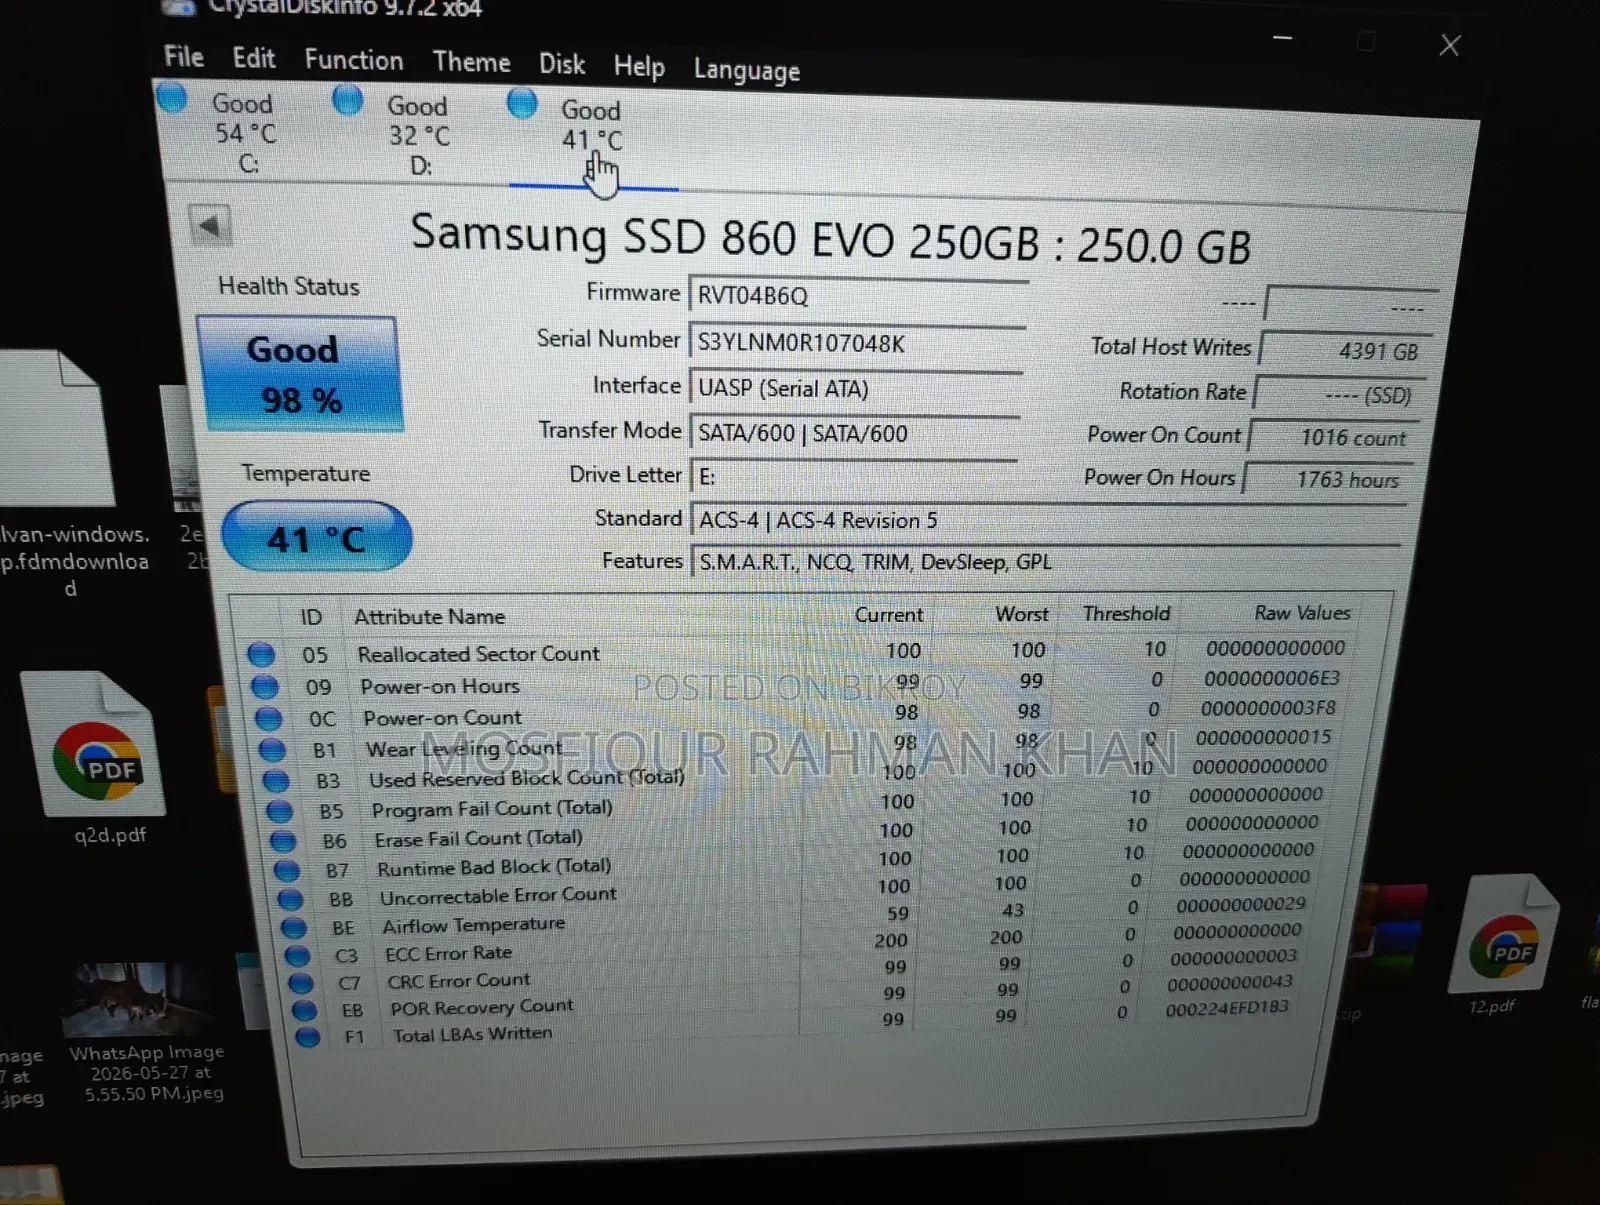The width and height of the screenshot is (1600, 1205).
Task: Click the 41 °C temperature button
Action: coord(316,538)
